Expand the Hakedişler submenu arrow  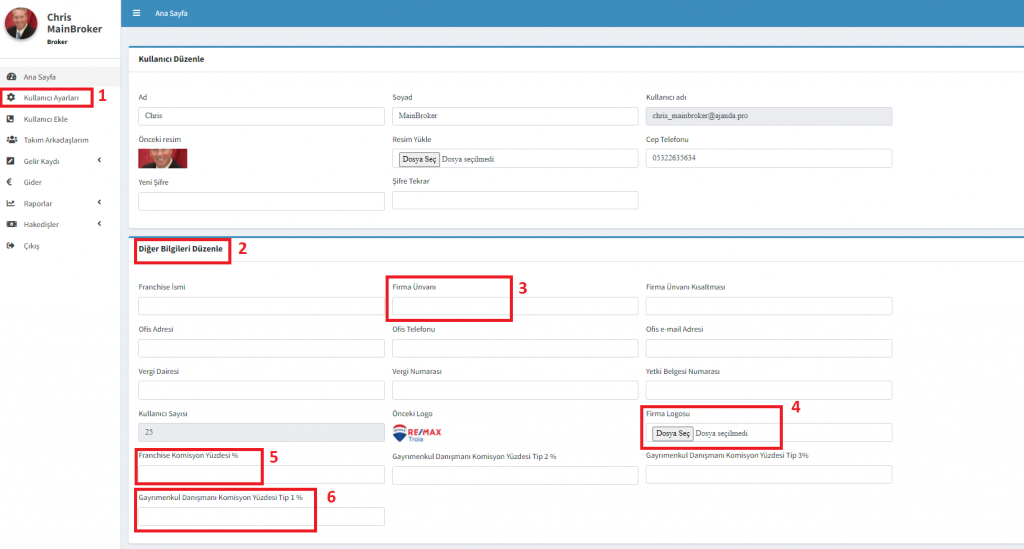[98, 224]
